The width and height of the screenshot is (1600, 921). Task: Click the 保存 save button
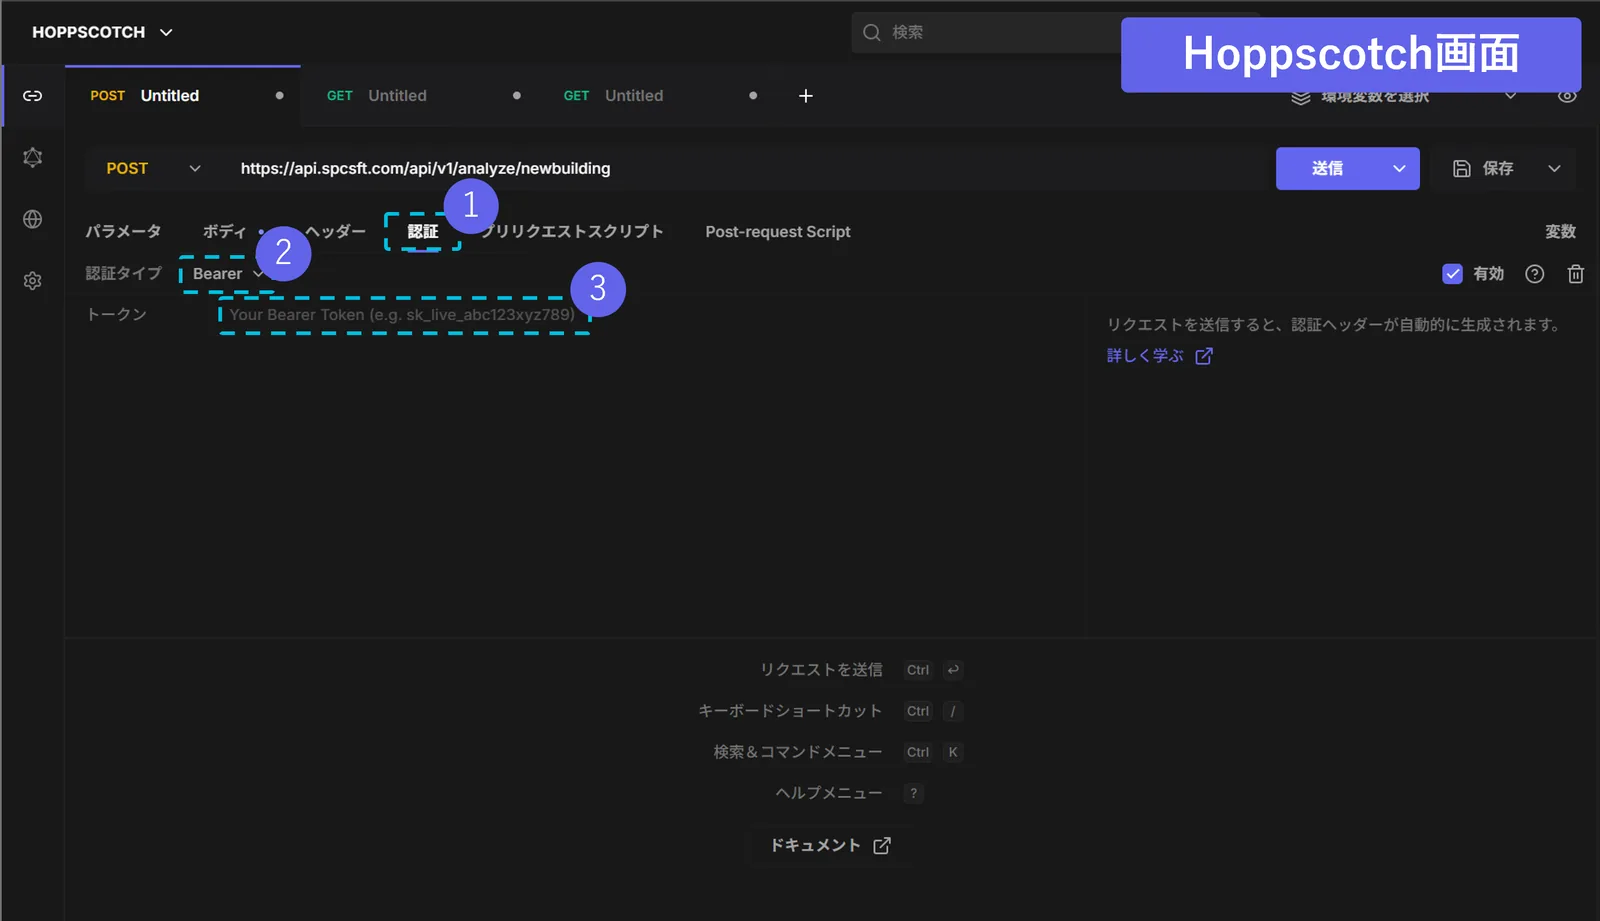pos(1484,169)
